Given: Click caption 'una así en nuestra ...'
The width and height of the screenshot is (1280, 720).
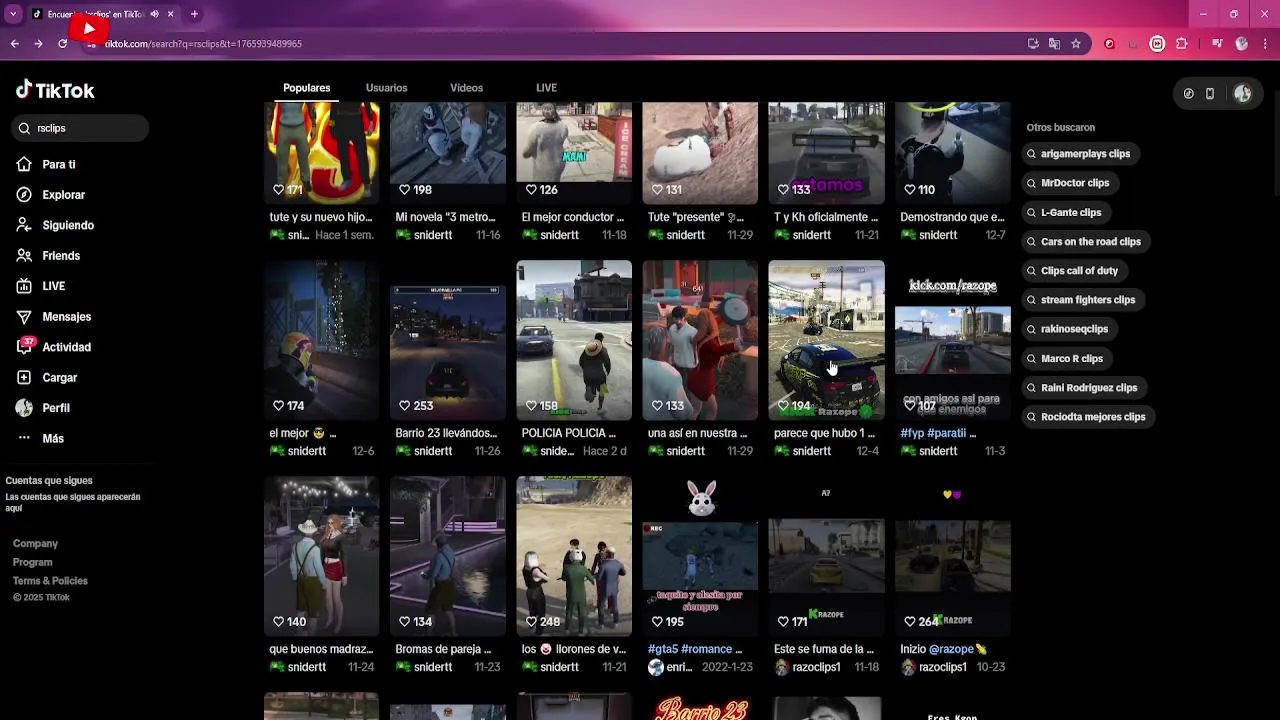Looking at the screenshot, I should (x=697, y=433).
